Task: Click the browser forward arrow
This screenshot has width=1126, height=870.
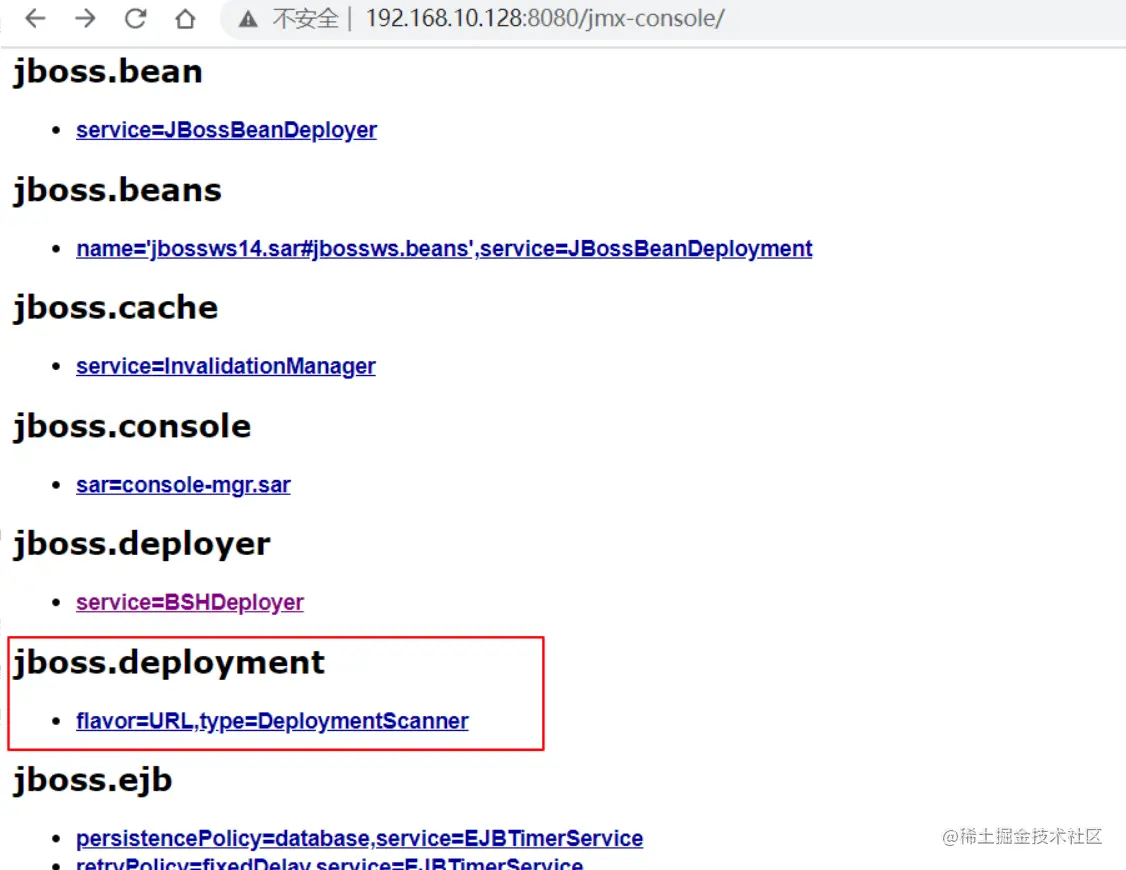Action: coord(85,18)
